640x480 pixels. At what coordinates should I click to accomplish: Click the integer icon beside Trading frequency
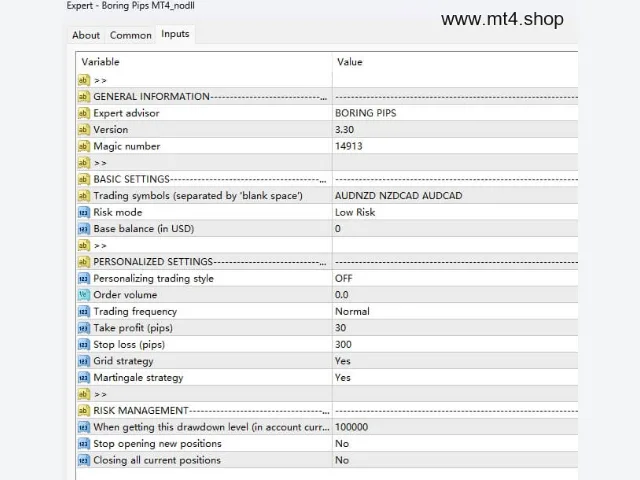83,311
